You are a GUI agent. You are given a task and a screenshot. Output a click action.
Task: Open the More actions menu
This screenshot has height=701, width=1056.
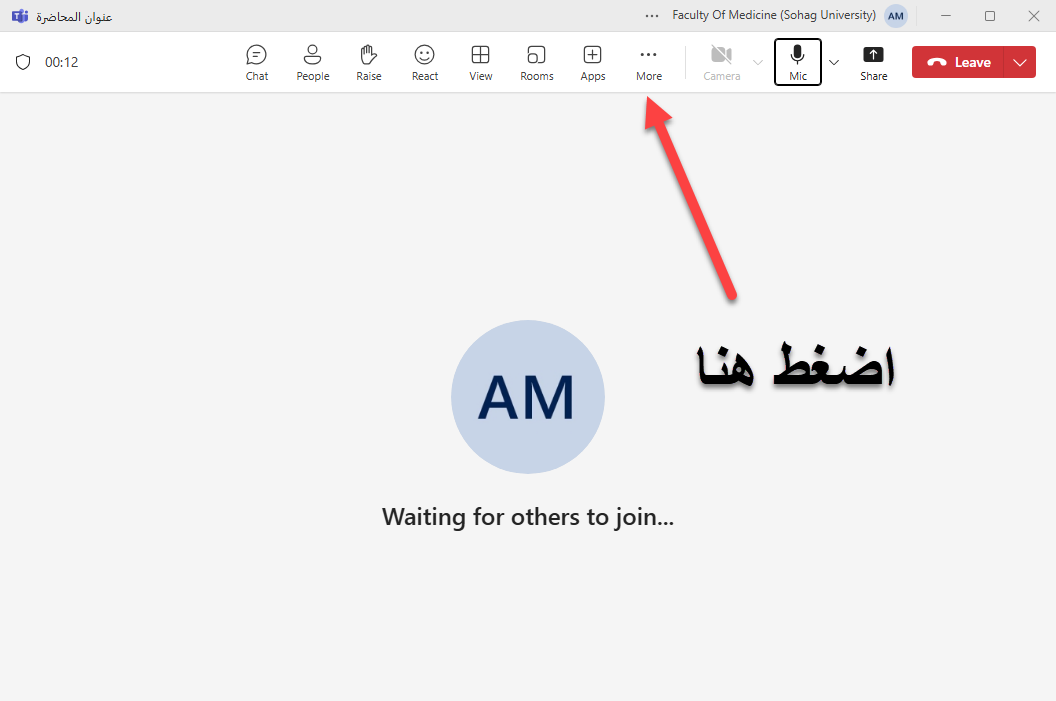point(649,62)
